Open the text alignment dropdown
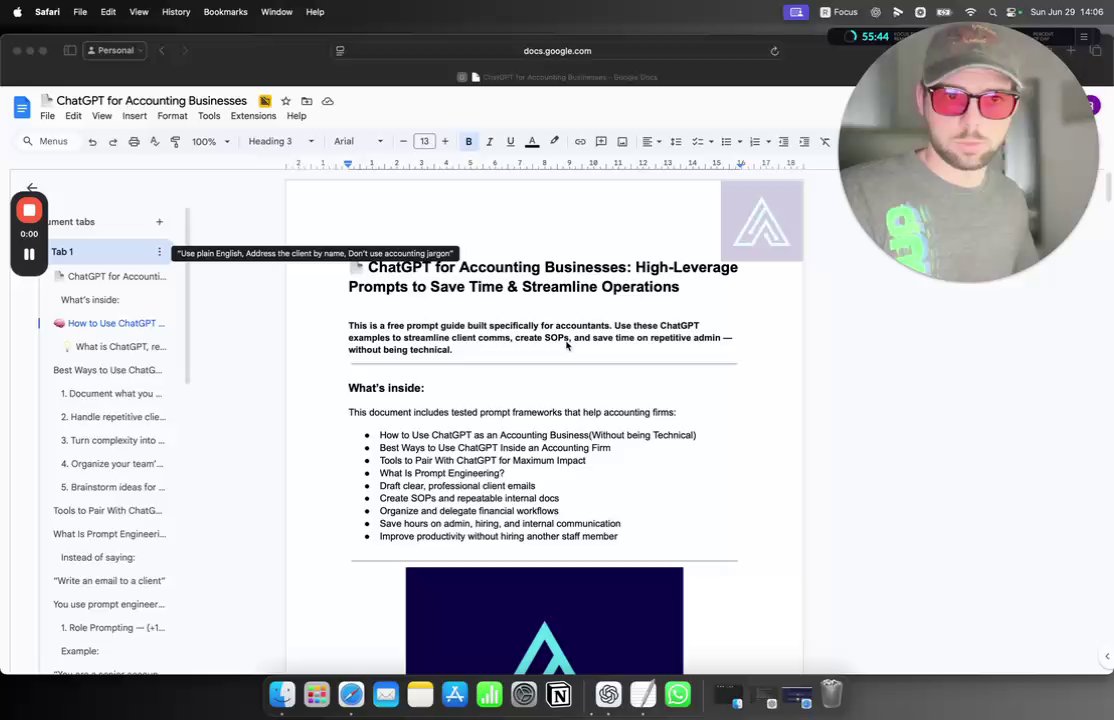Viewport: 1114px width, 720px height. tap(651, 141)
